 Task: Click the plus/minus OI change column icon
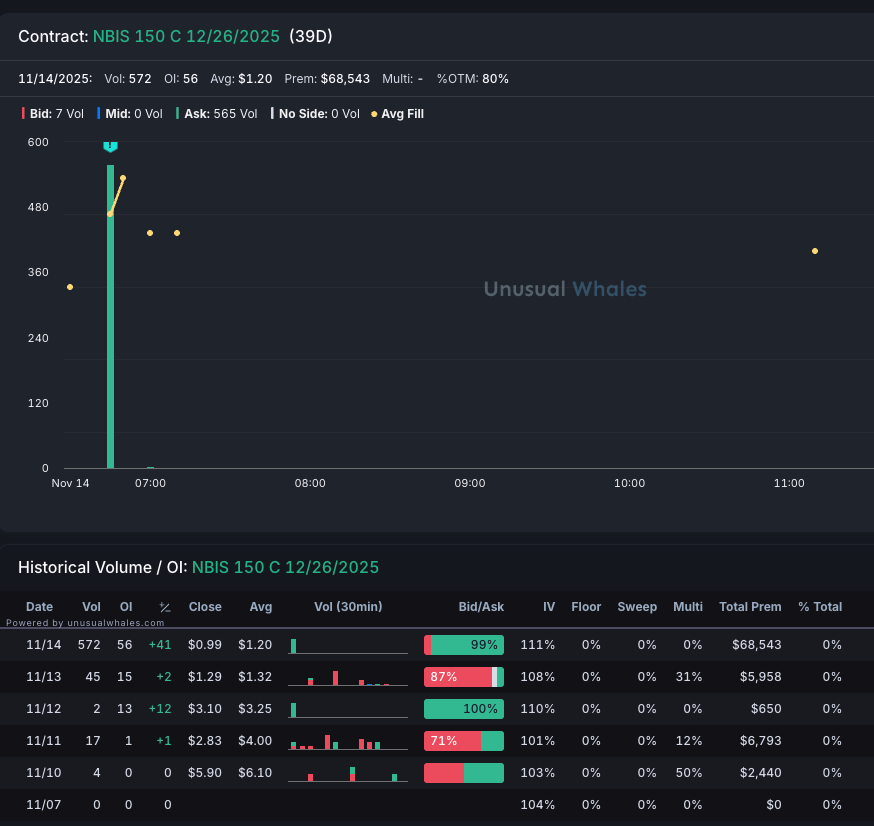pyautogui.click(x=164, y=607)
